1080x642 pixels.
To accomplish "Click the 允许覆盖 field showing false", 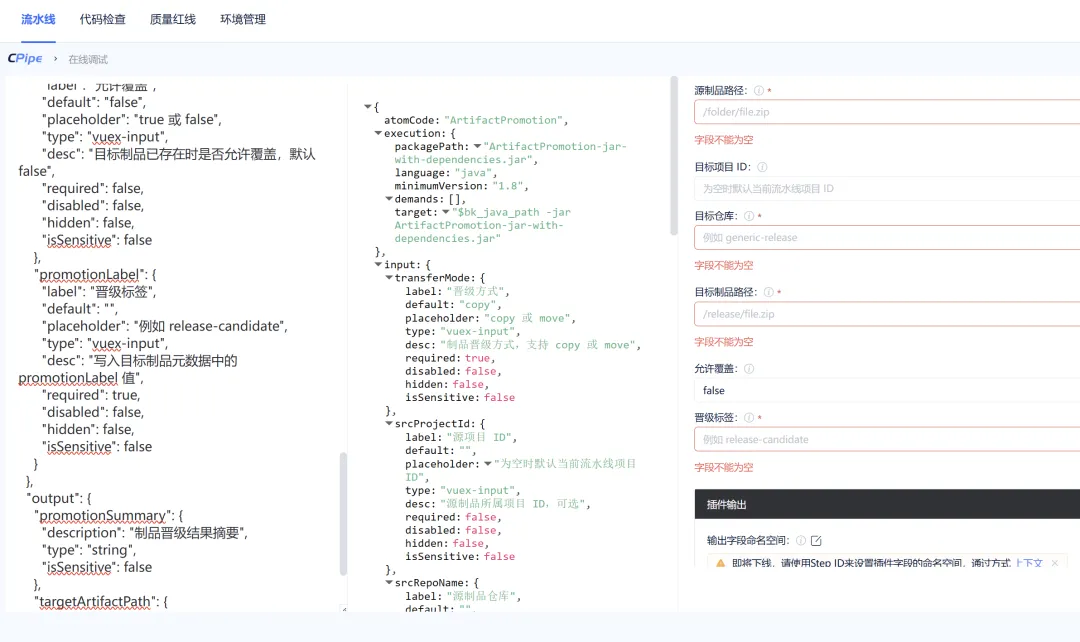I will pos(887,390).
